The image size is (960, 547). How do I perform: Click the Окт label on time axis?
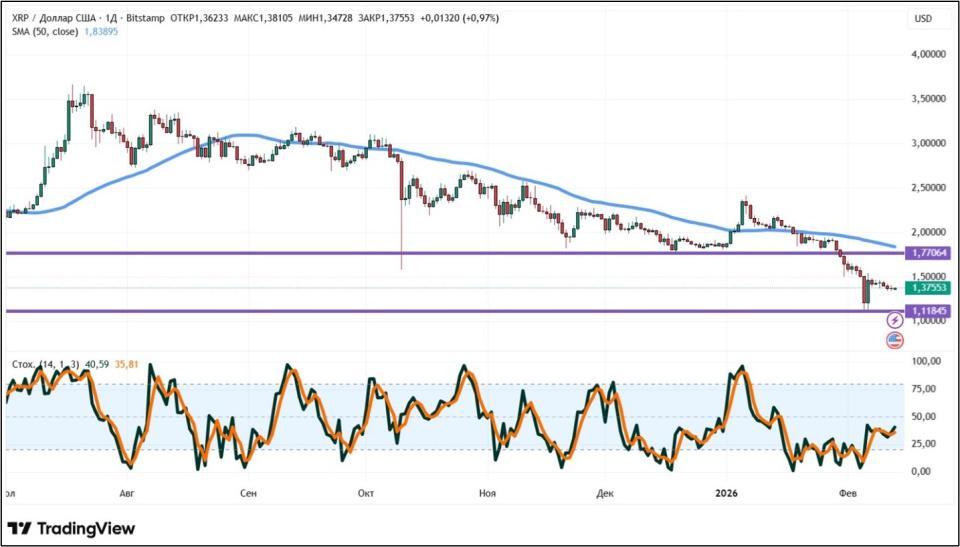365,493
